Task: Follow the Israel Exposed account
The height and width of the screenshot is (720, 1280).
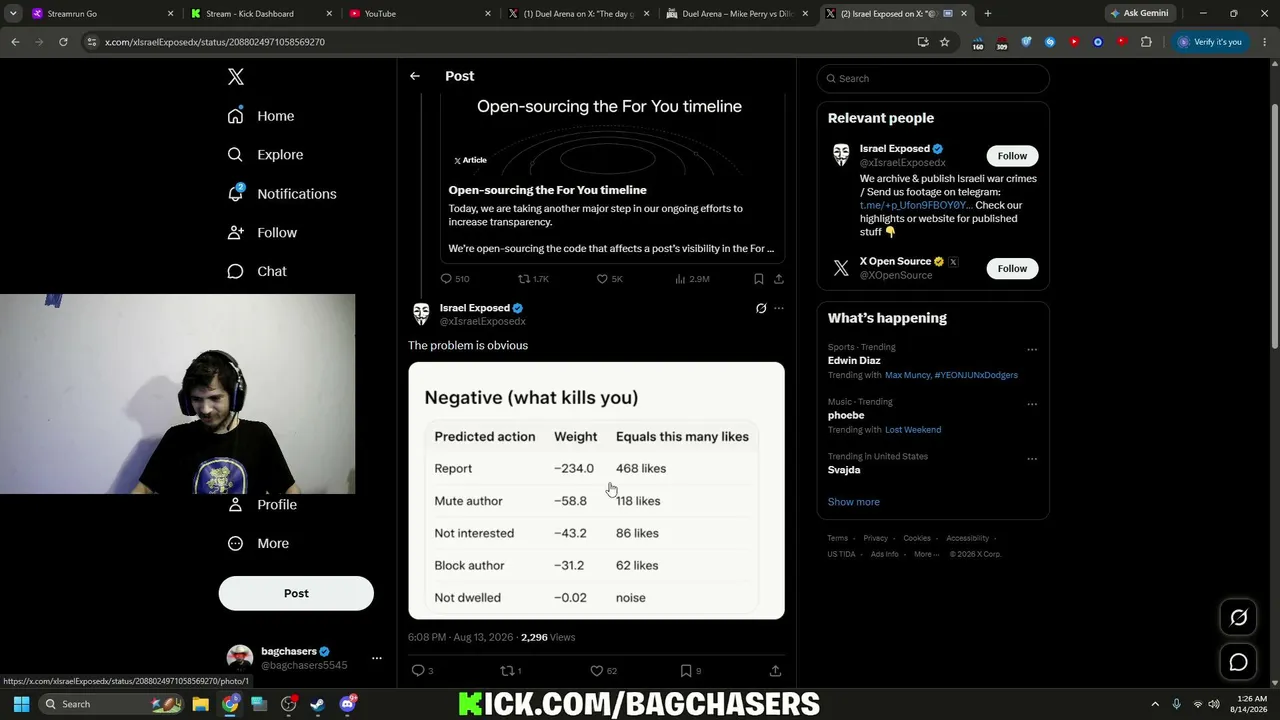Action: [x=1012, y=156]
